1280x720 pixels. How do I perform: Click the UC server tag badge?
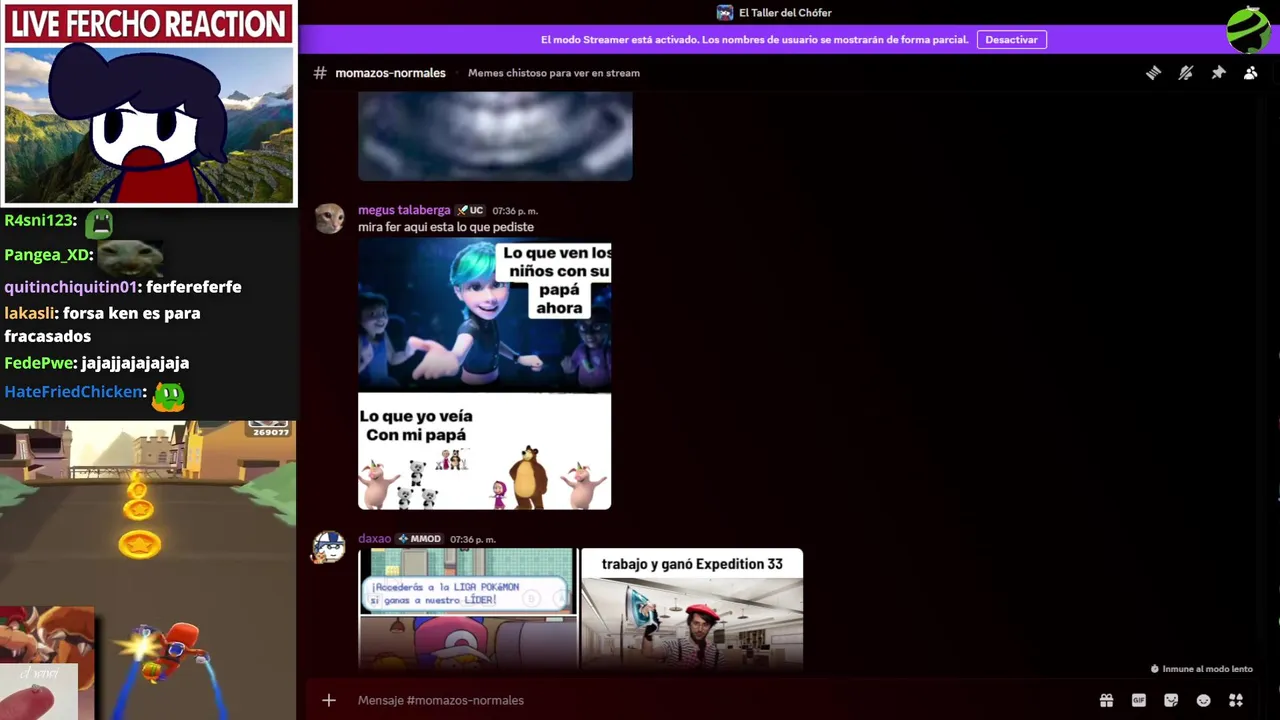coord(470,210)
